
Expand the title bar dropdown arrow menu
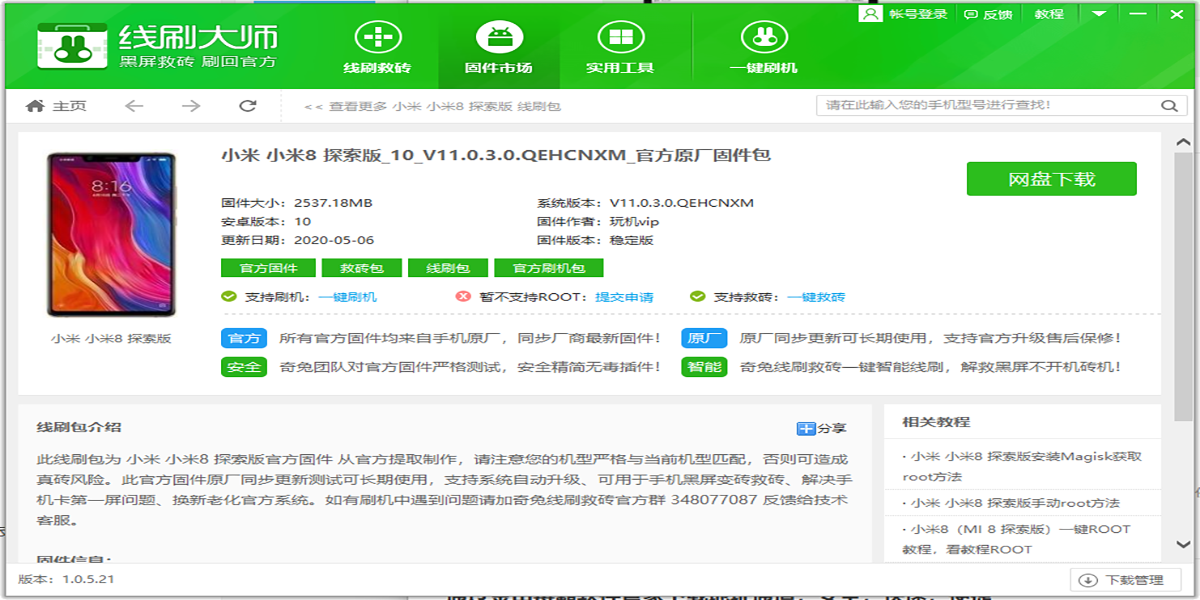(1099, 14)
